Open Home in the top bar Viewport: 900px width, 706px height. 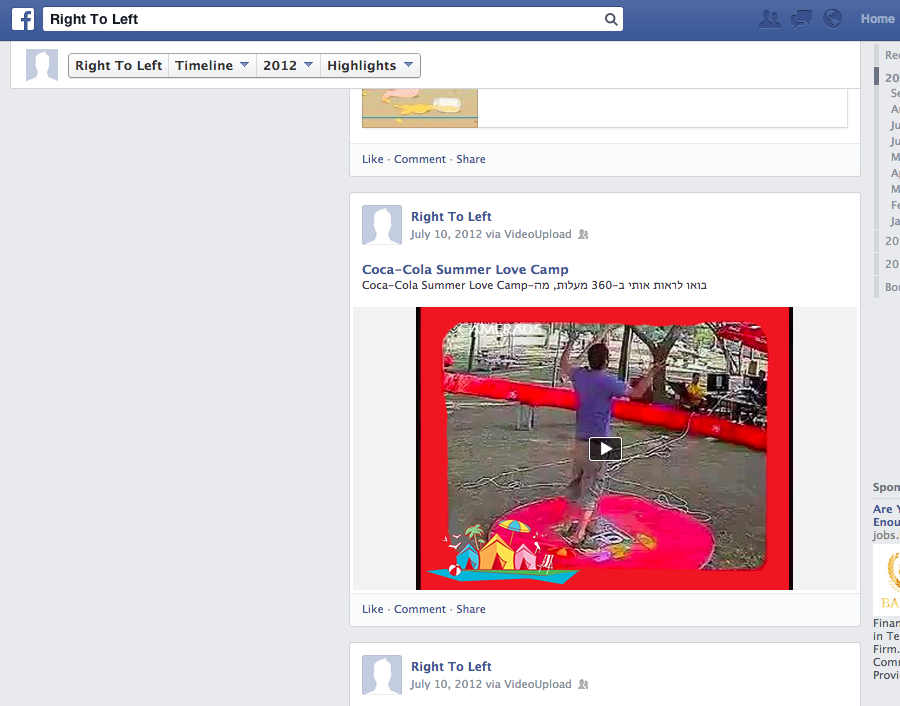point(877,19)
